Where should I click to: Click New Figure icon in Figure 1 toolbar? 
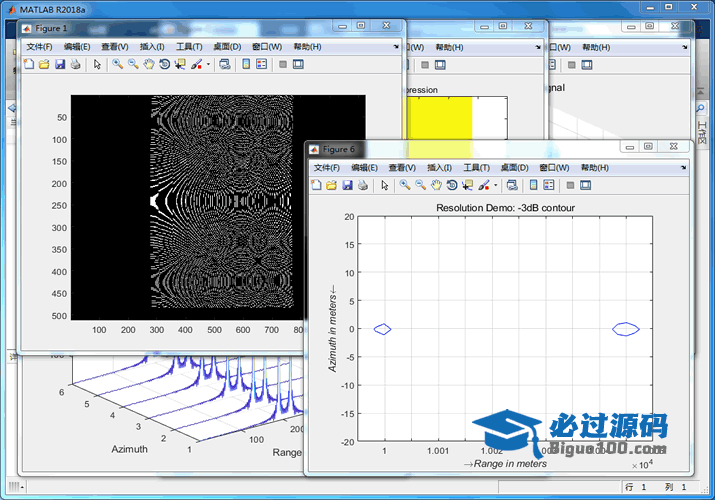(x=29, y=64)
